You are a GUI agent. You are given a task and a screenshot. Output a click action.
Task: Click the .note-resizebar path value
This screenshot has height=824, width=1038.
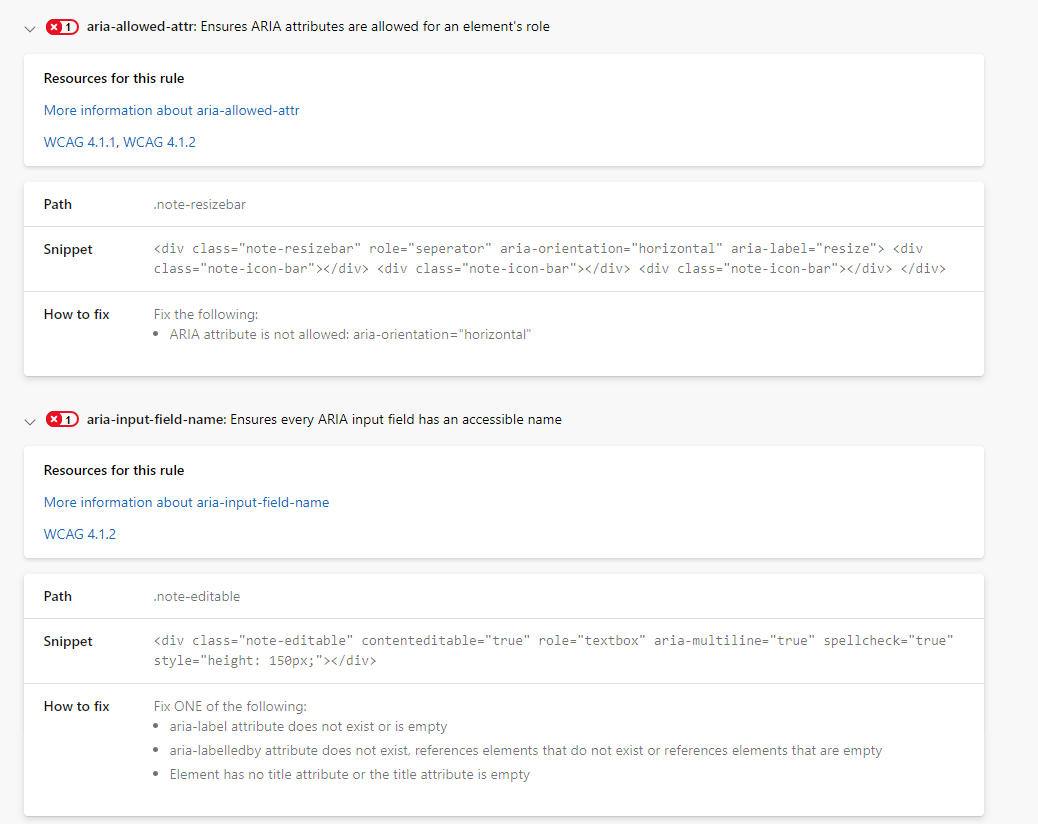(199, 204)
